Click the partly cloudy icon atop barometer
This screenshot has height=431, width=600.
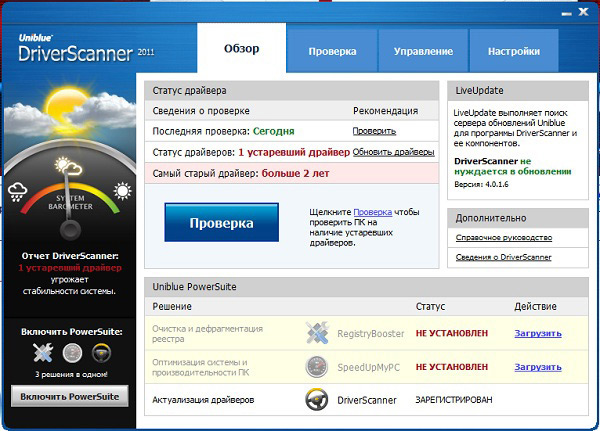(x=68, y=166)
